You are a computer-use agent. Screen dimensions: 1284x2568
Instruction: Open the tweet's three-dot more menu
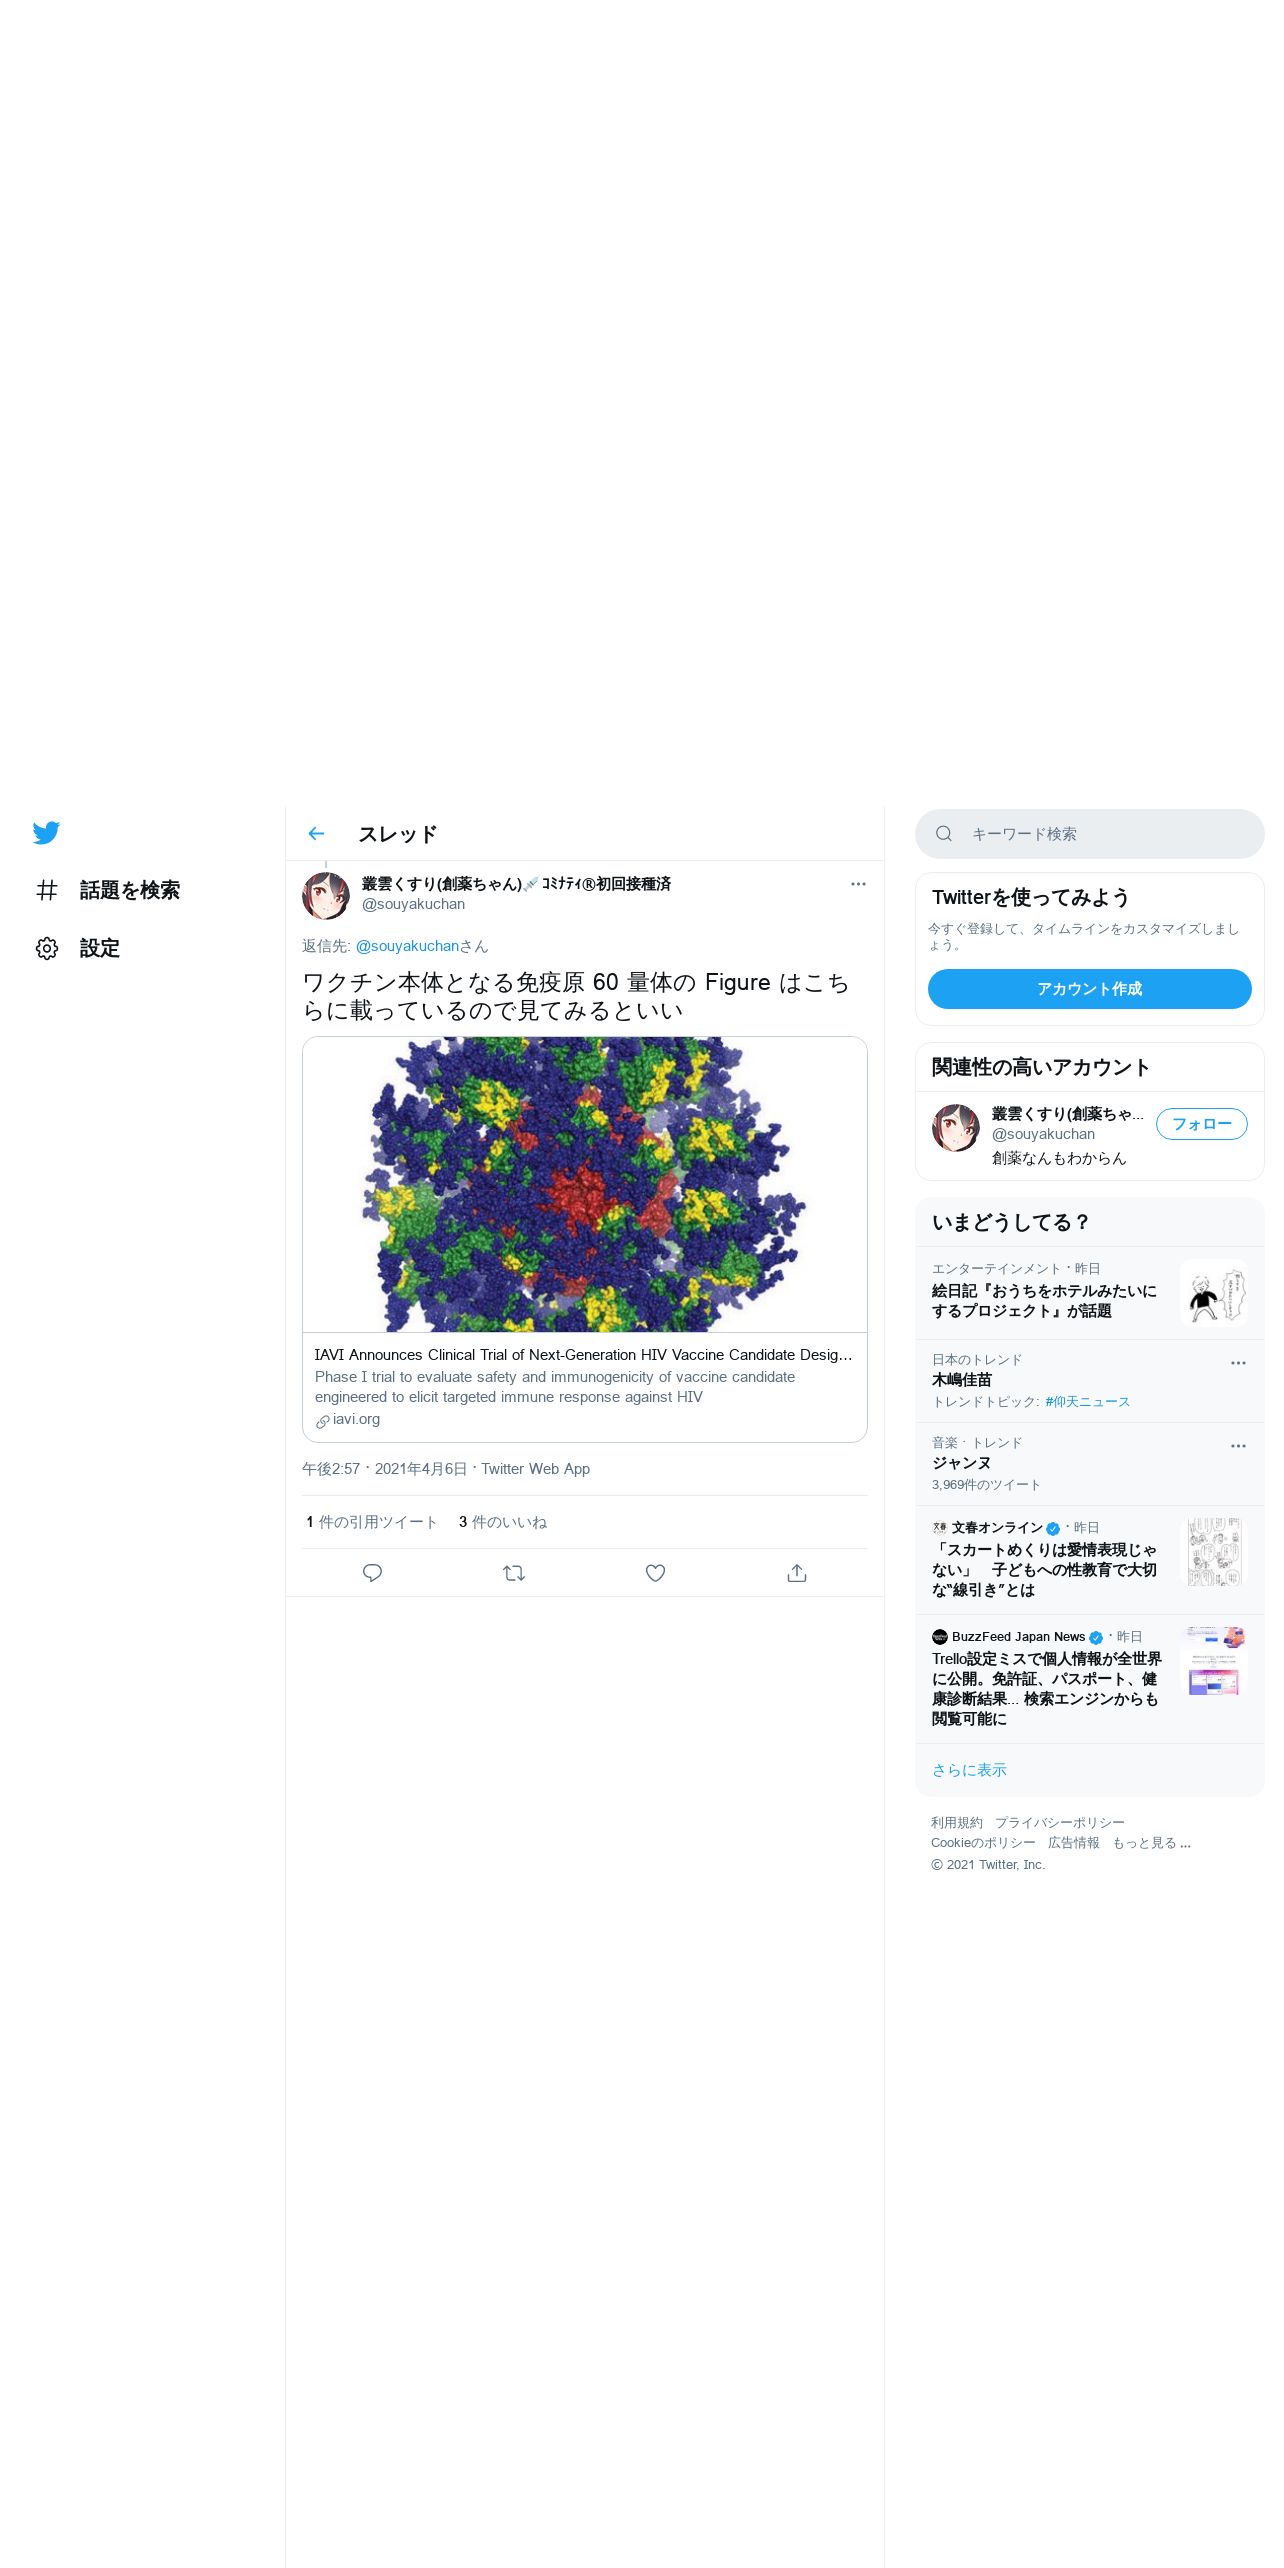(x=858, y=884)
